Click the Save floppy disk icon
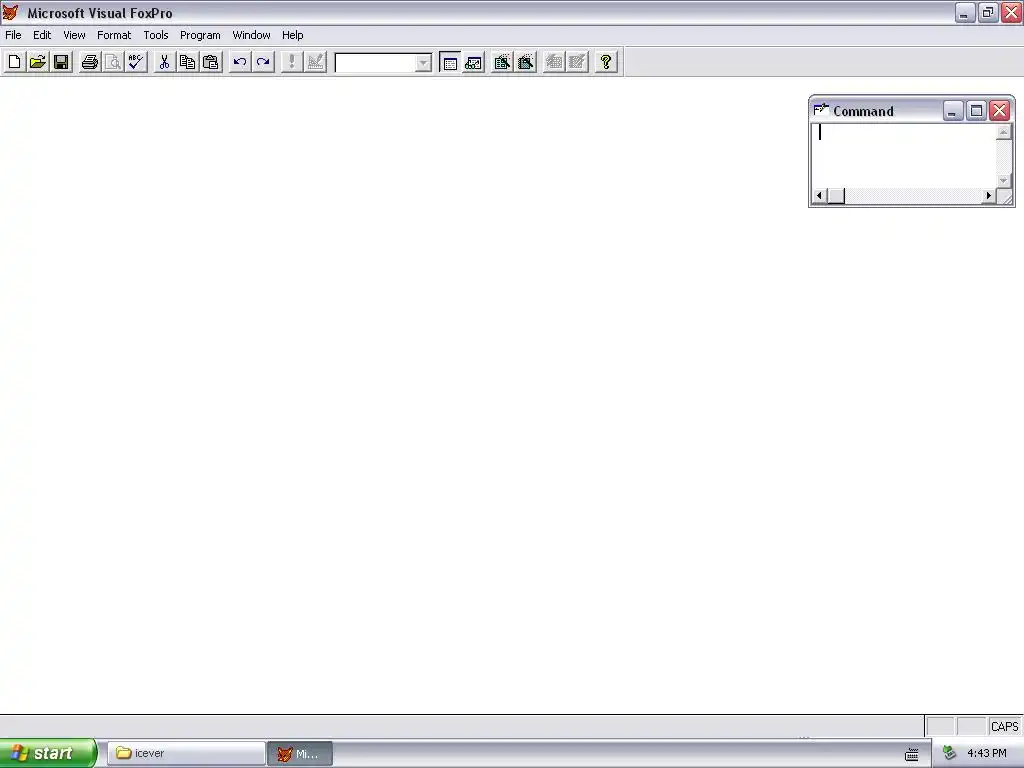Image resolution: width=1024 pixels, height=768 pixels. pyautogui.click(x=61, y=62)
